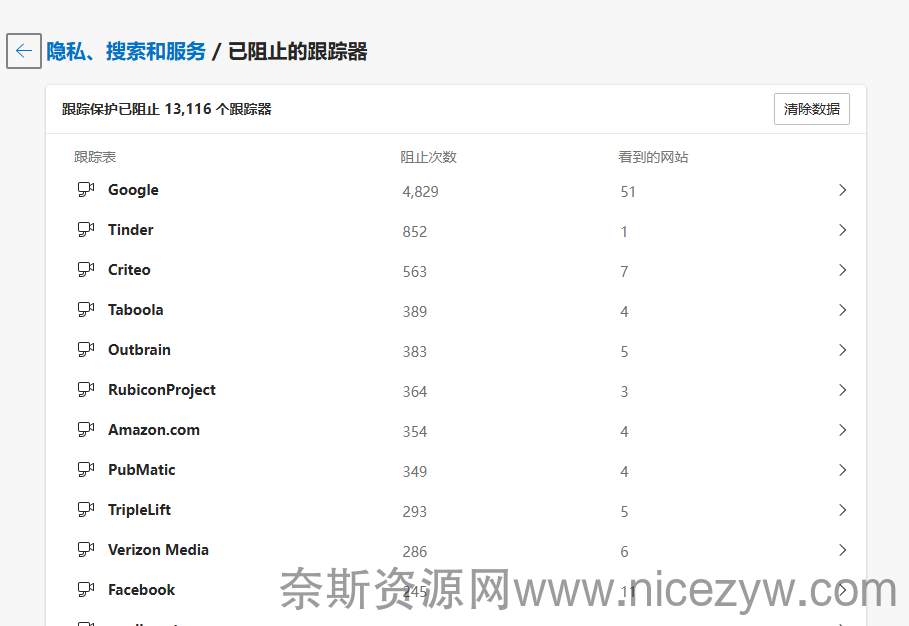This screenshot has width=909, height=626.
Task: Click the Google tracker icon
Action: click(x=86, y=190)
